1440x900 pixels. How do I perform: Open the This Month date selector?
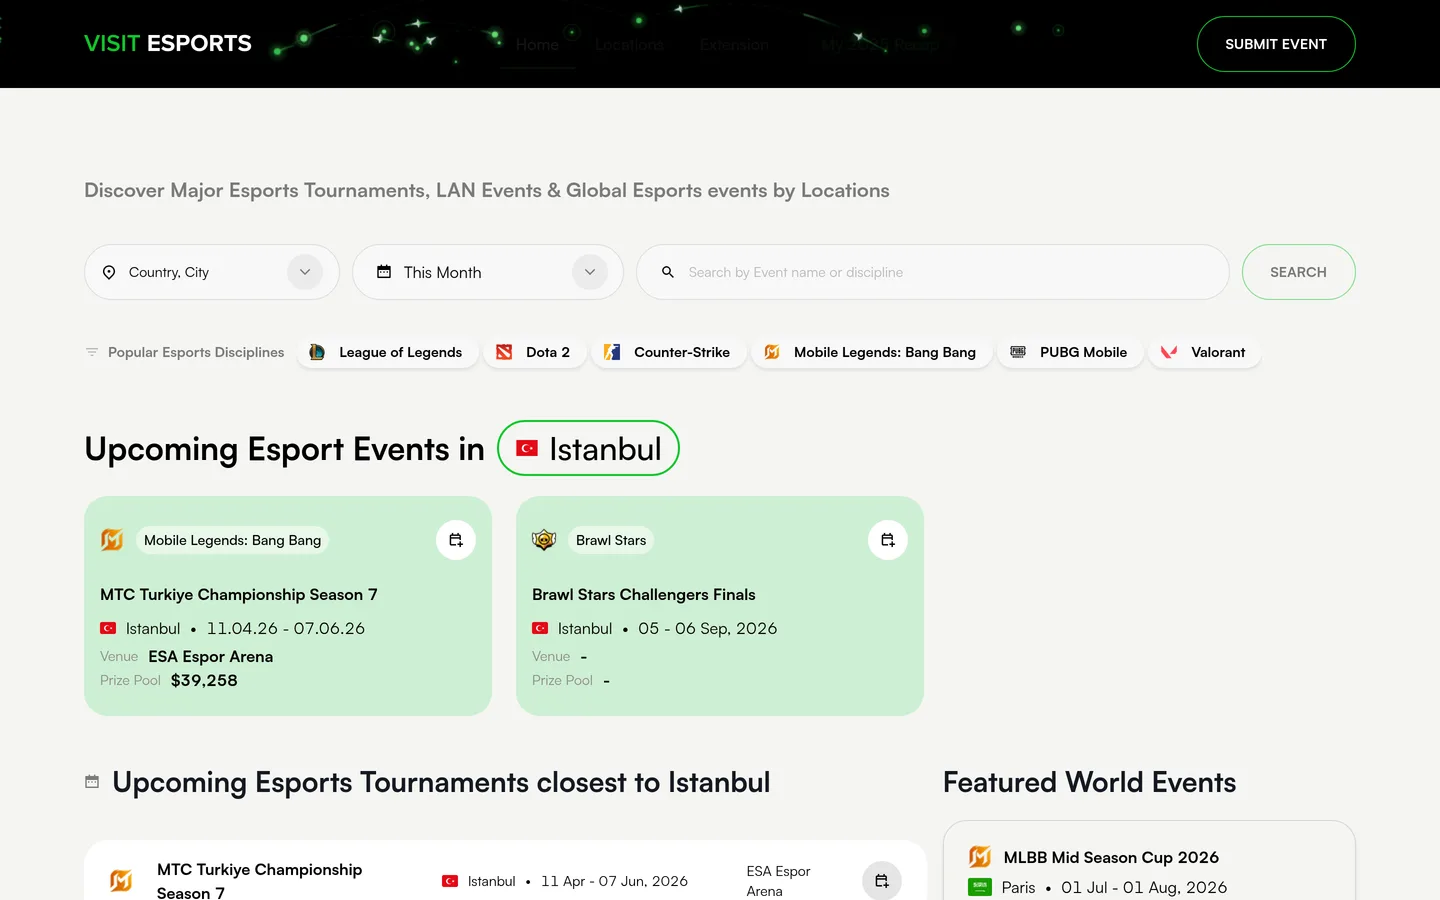click(488, 272)
